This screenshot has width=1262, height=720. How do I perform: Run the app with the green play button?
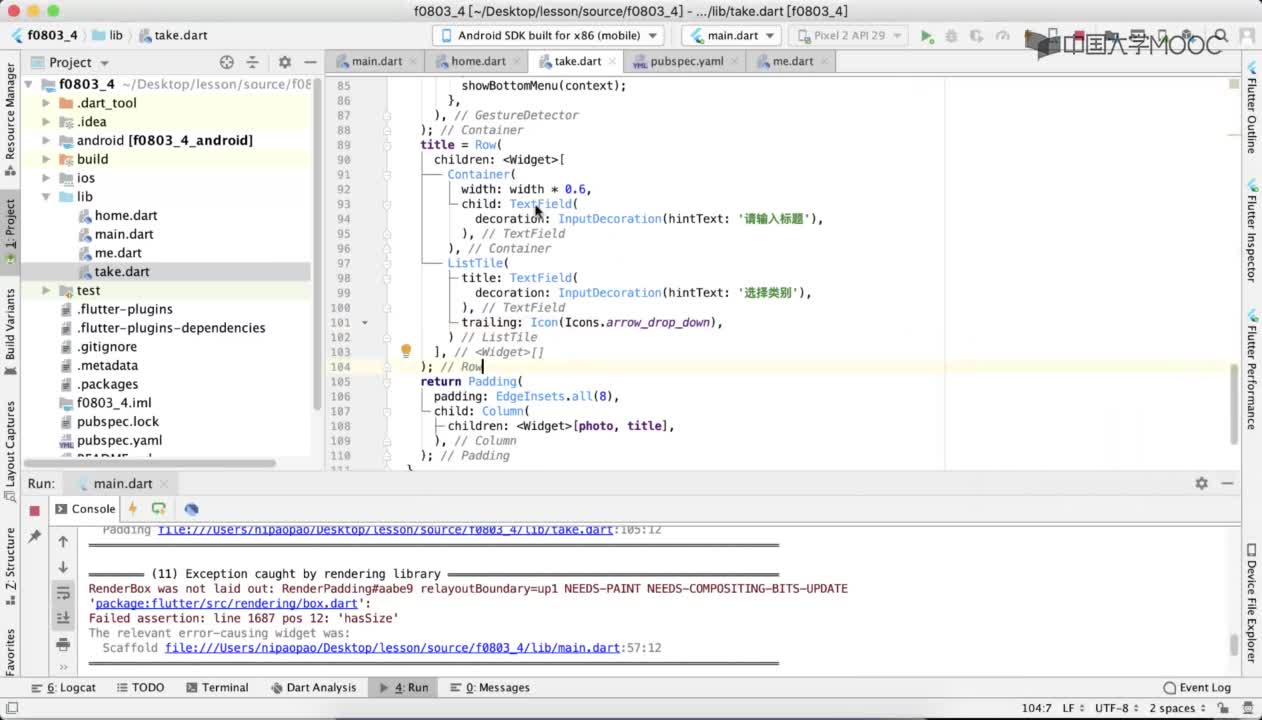click(x=927, y=35)
